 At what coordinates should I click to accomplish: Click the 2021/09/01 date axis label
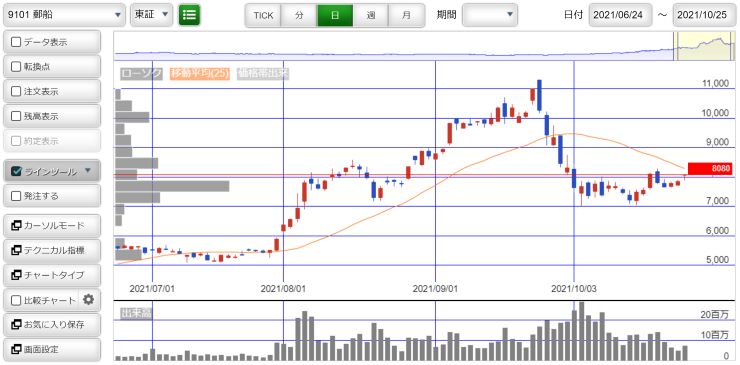[x=435, y=288]
